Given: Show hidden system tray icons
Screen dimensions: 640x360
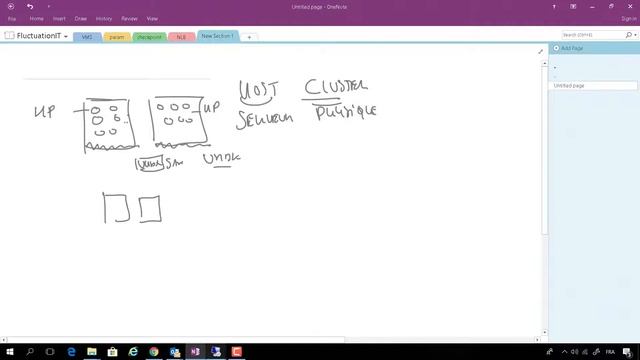Looking at the screenshot, I should click(x=564, y=351).
